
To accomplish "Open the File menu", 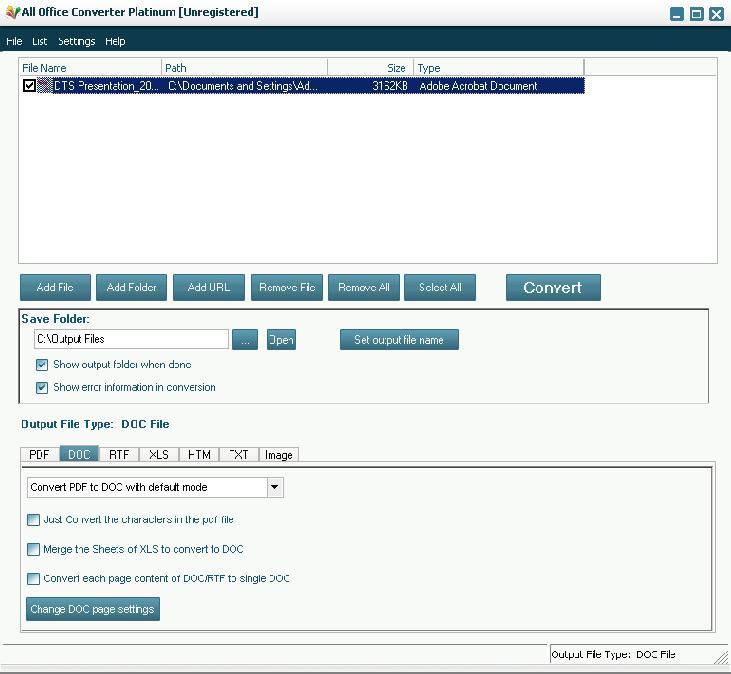I will click(14, 41).
